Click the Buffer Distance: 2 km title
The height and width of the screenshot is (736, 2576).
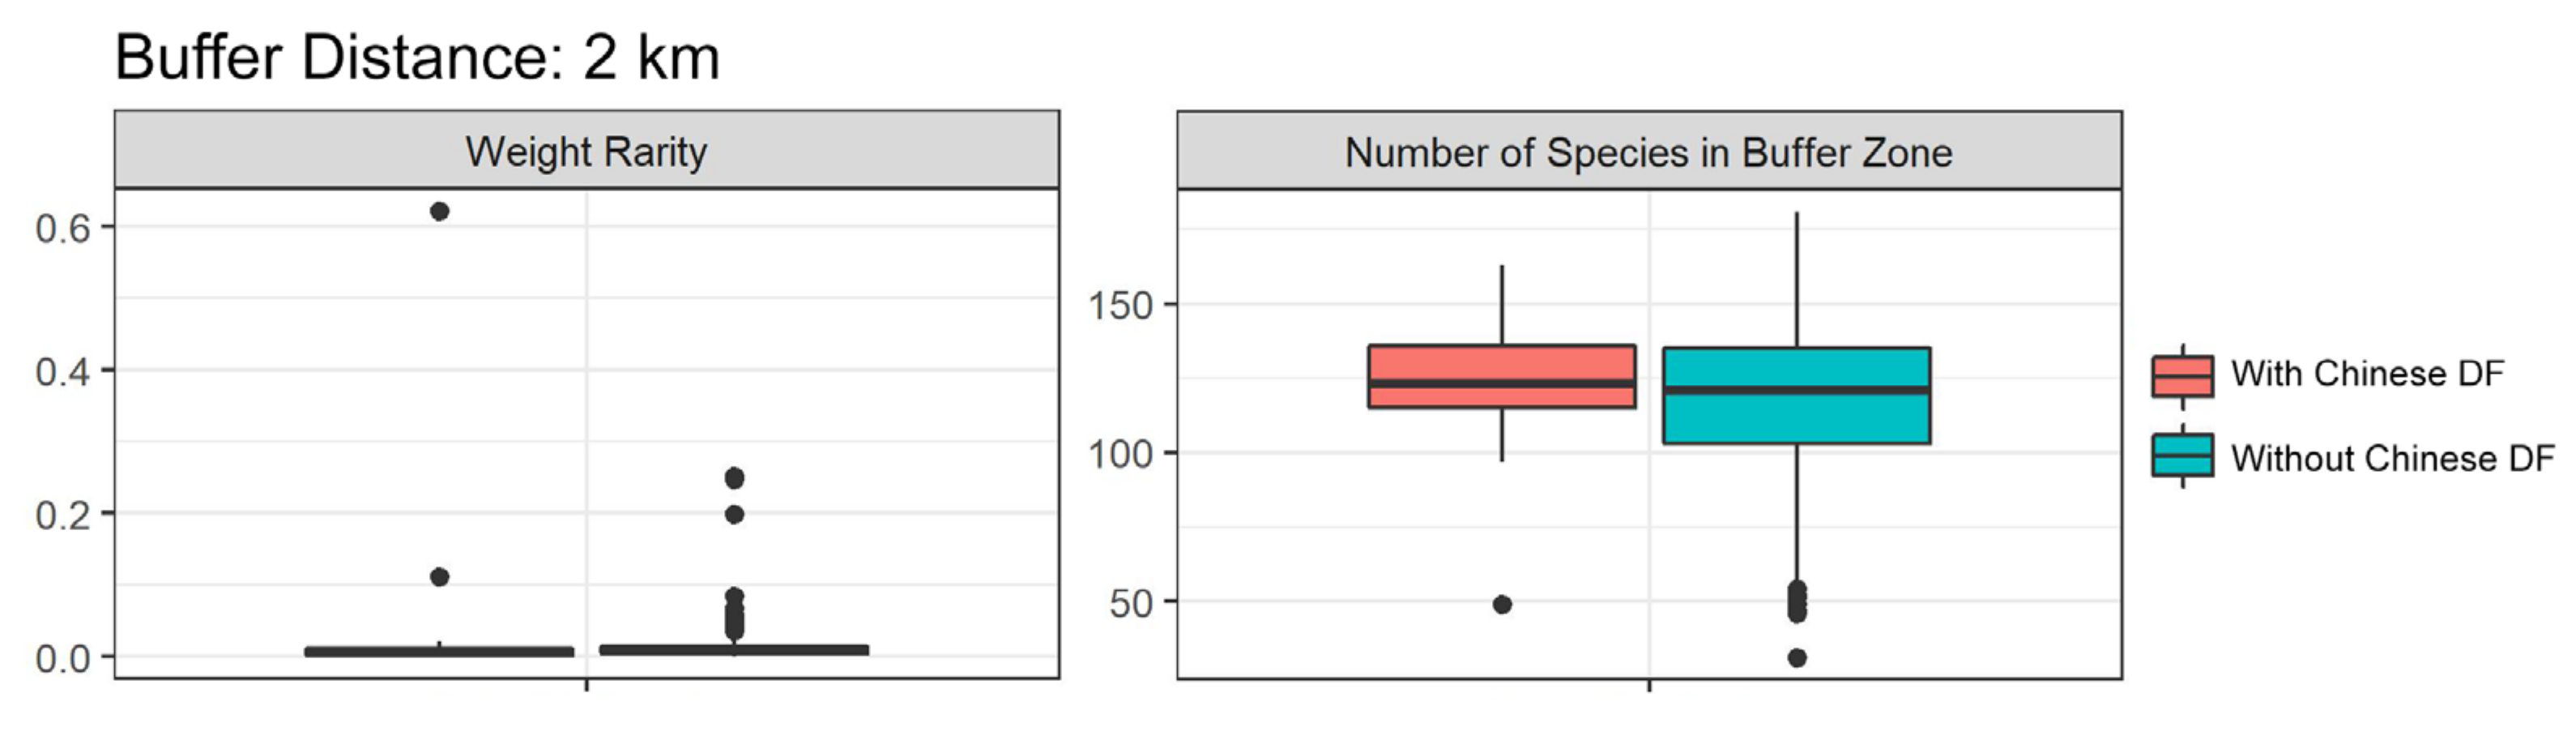point(417,57)
